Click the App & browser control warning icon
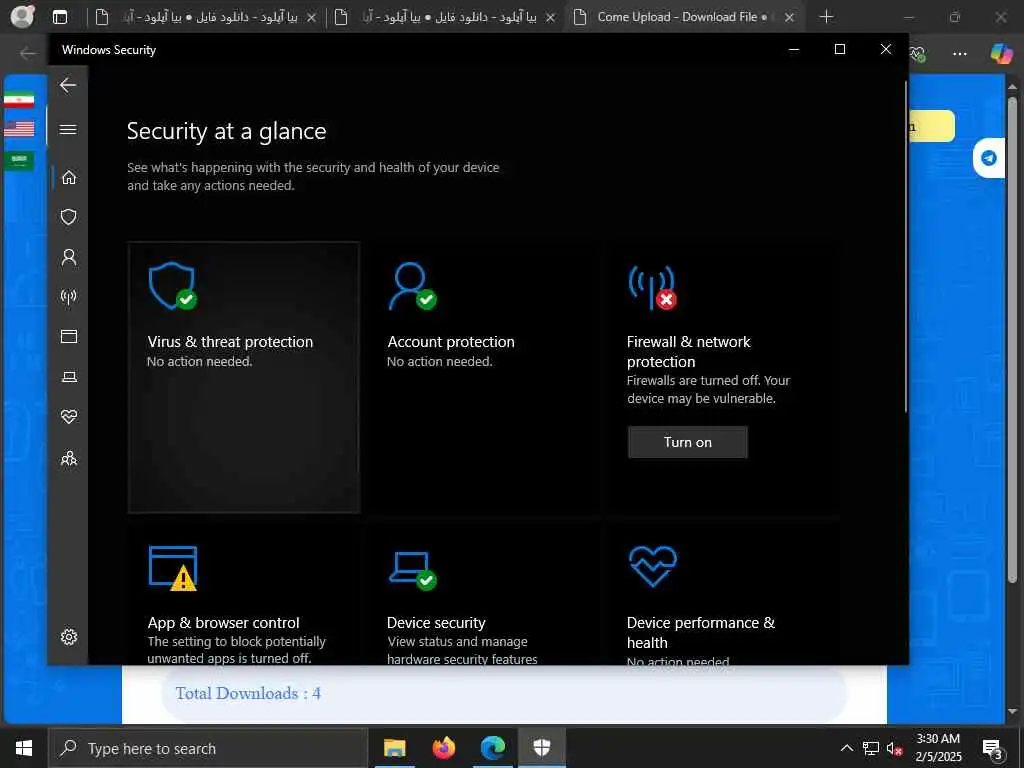1024x768 pixels. [173, 568]
